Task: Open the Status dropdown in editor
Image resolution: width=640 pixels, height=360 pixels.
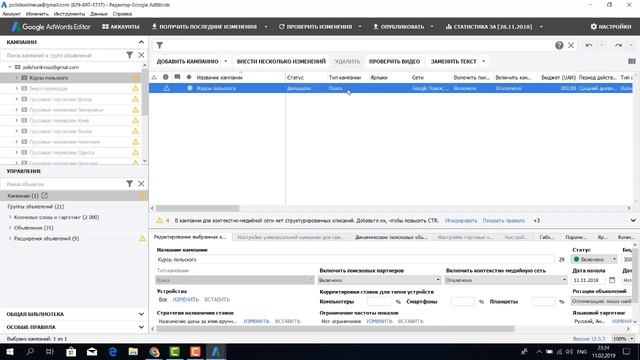Action: click(595, 259)
